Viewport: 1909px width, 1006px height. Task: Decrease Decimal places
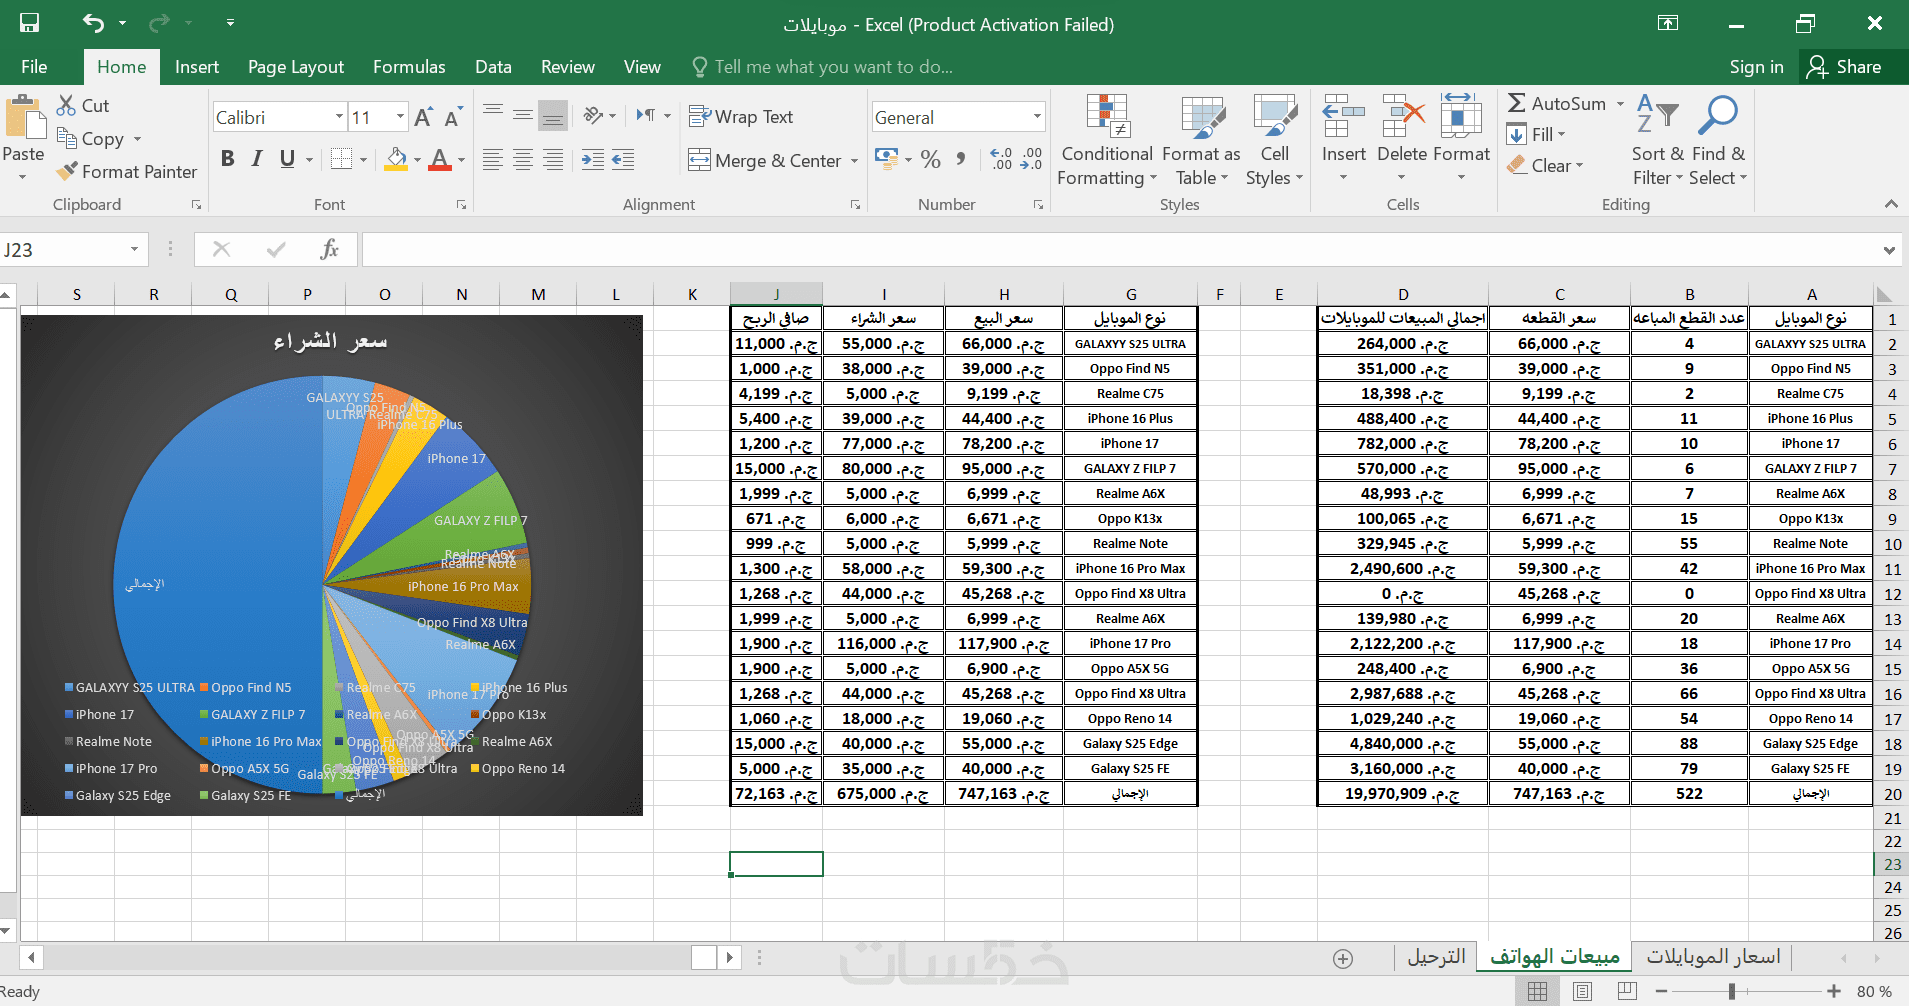pos(1031,158)
